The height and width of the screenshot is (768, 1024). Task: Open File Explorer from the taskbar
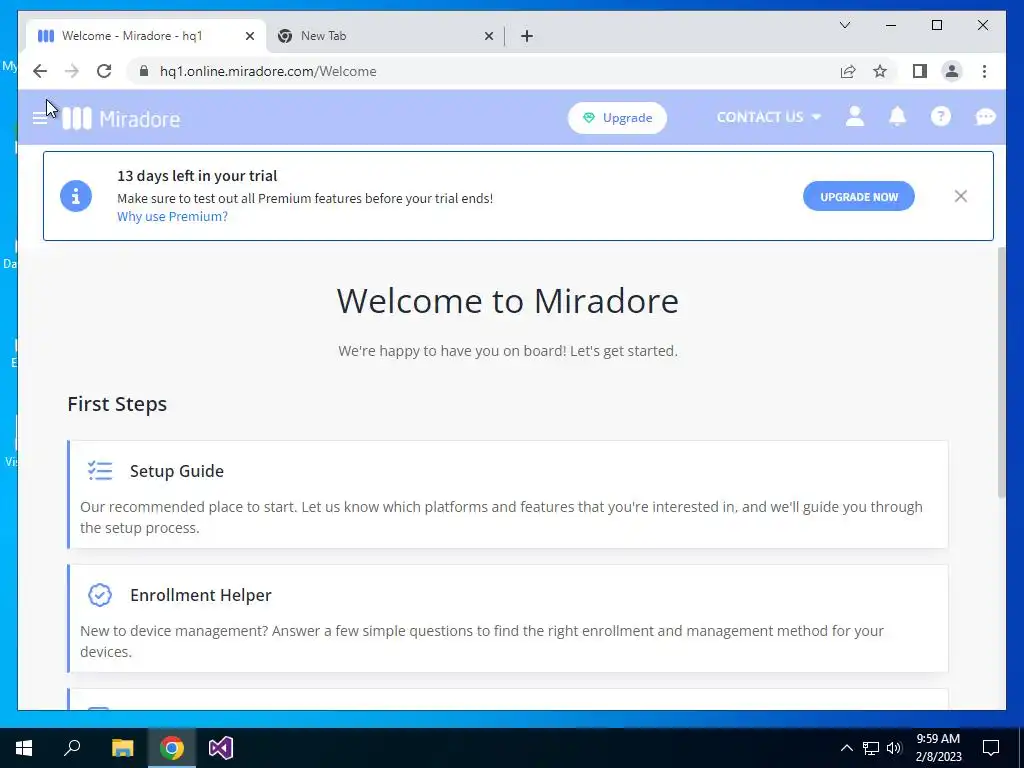(x=122, y=748)
